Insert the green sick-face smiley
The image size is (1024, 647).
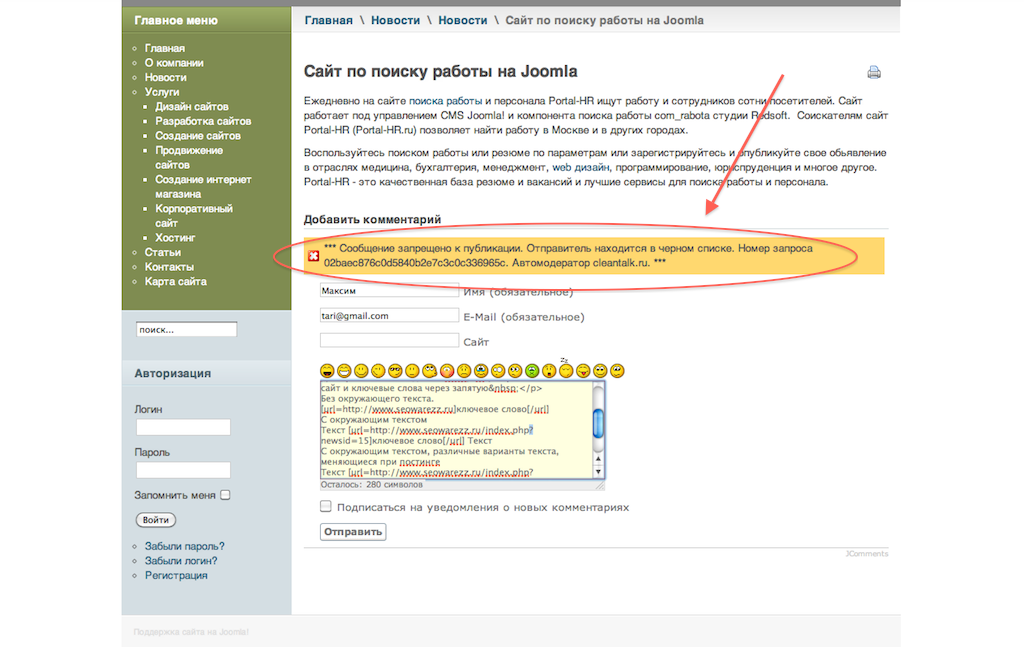(532, 371)
